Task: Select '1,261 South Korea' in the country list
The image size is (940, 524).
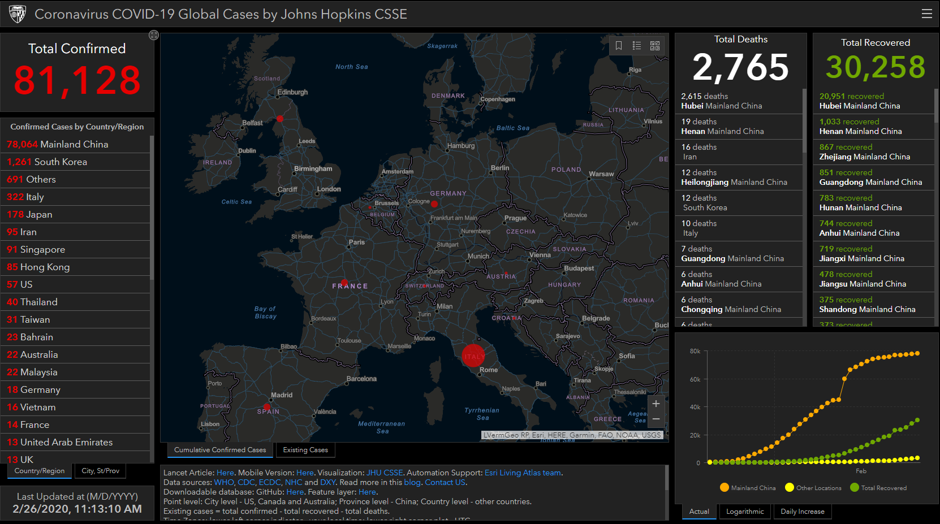Action: (75, 162)
